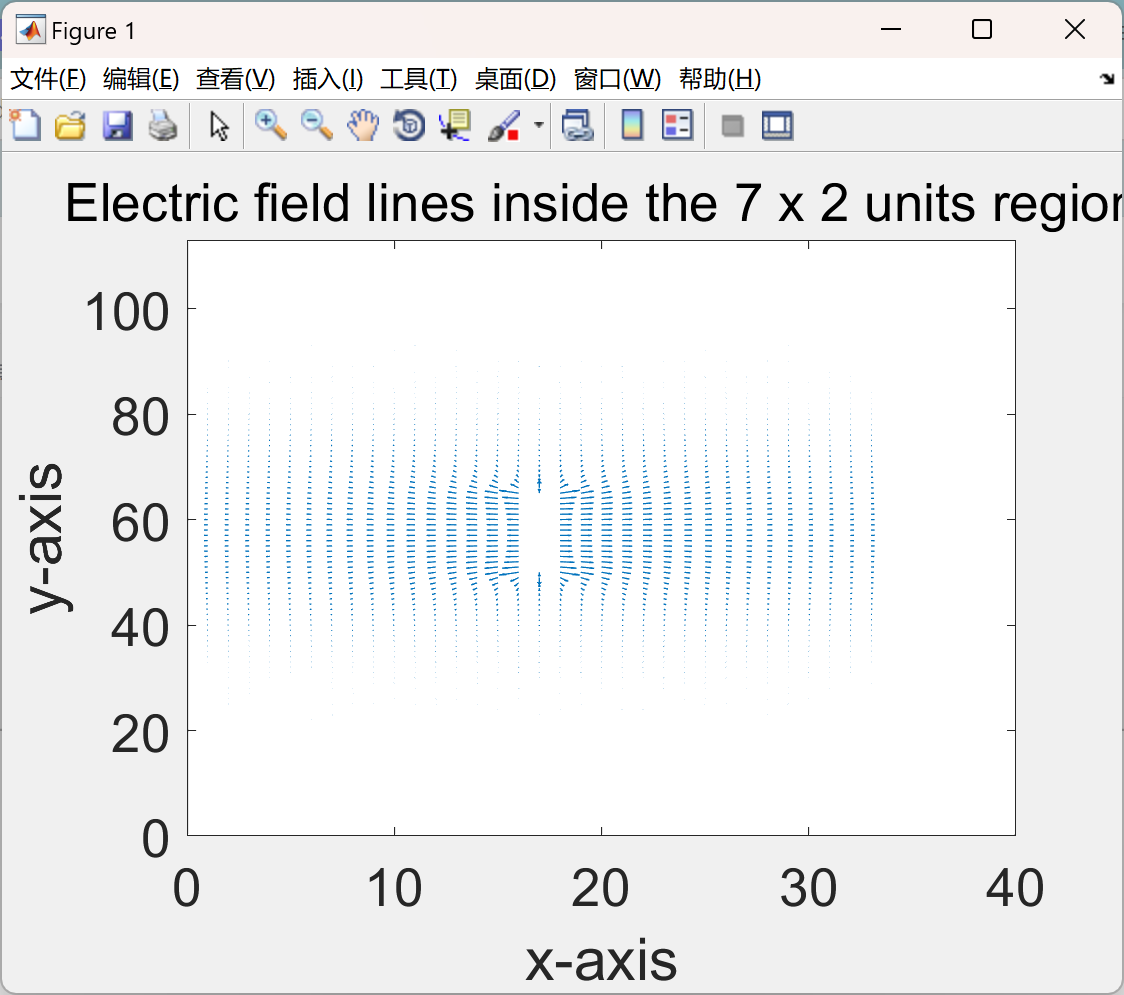The image size is (1124, 995).
Task: Select the Brush data tool
Action: click(x=505, y=125)
